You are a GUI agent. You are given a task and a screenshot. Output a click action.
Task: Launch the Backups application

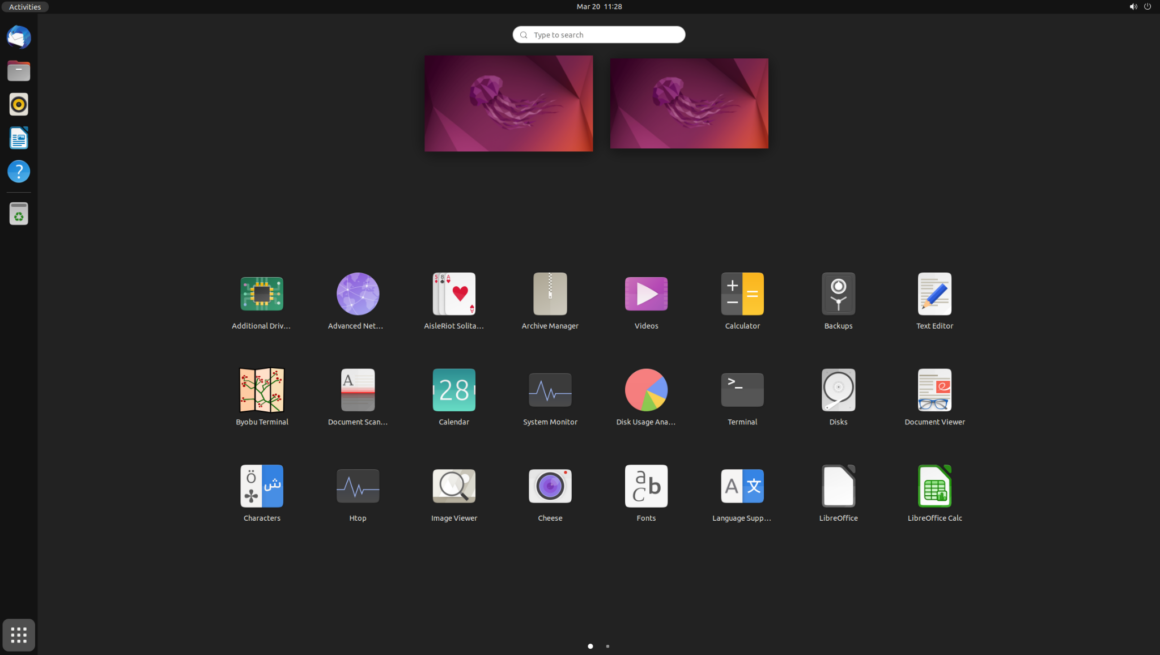point(838,294)
